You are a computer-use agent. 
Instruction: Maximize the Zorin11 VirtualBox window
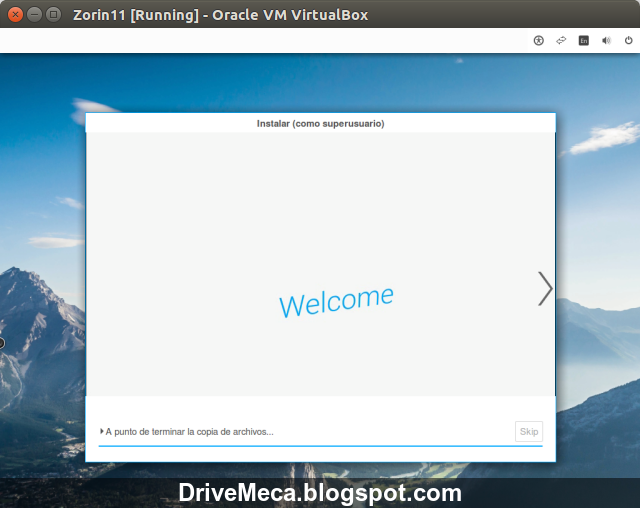tap(53, 15)
